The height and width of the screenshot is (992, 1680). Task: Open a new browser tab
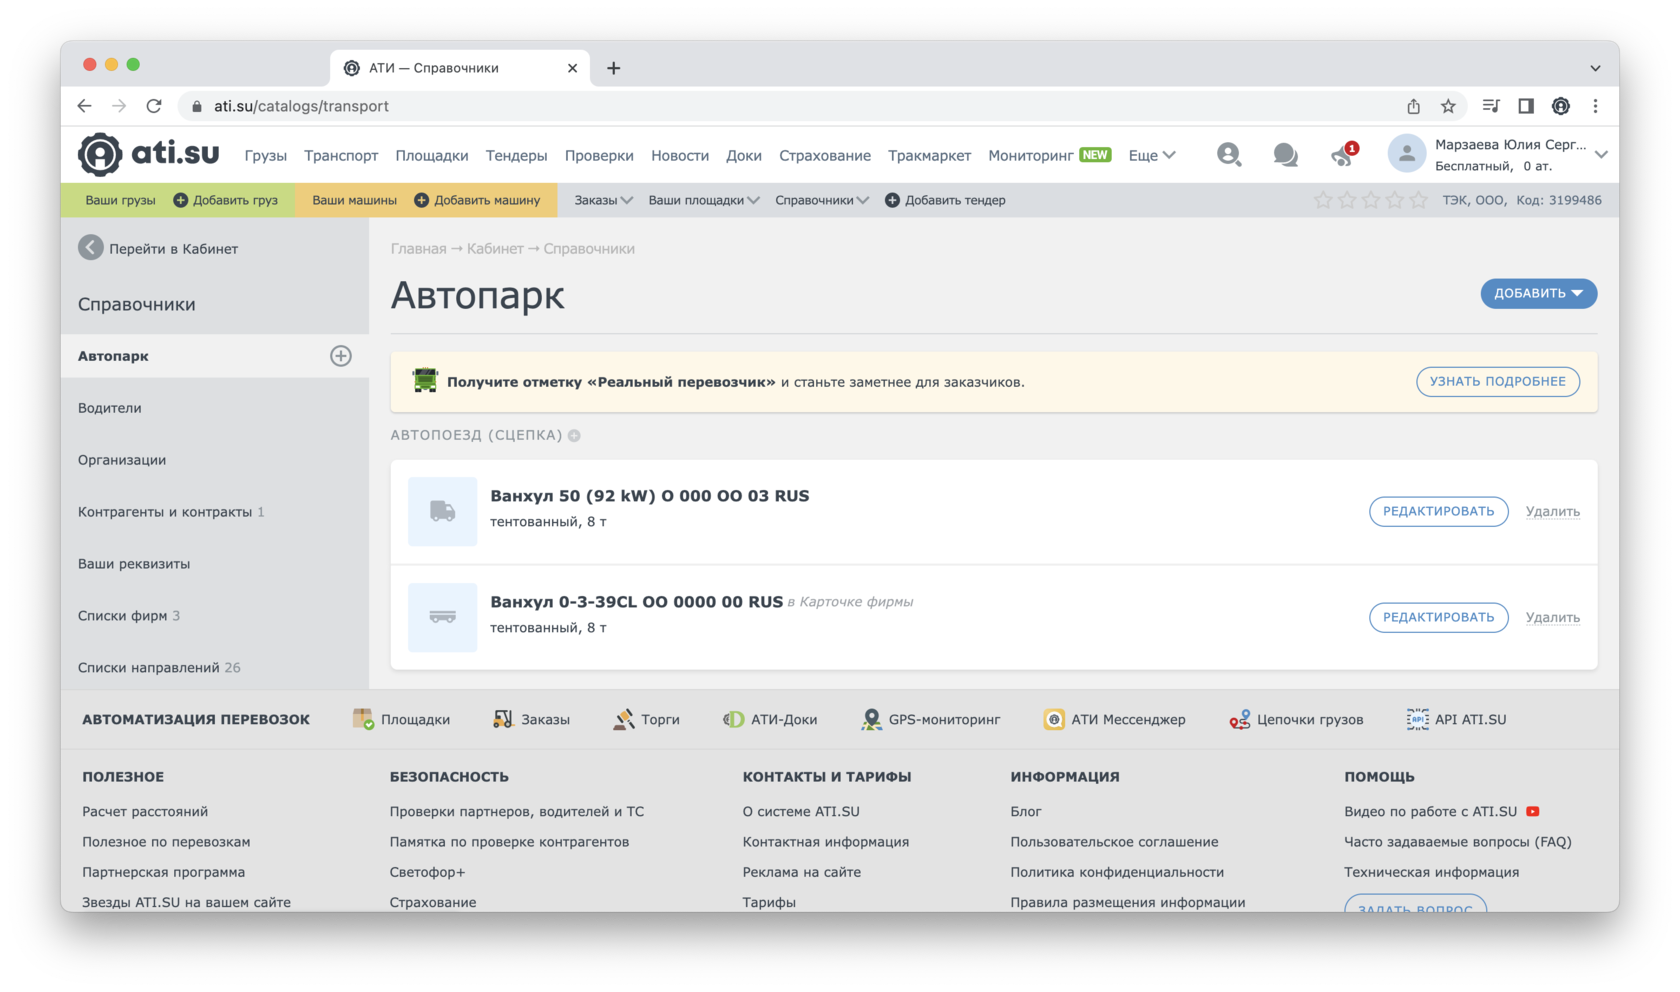614,68
